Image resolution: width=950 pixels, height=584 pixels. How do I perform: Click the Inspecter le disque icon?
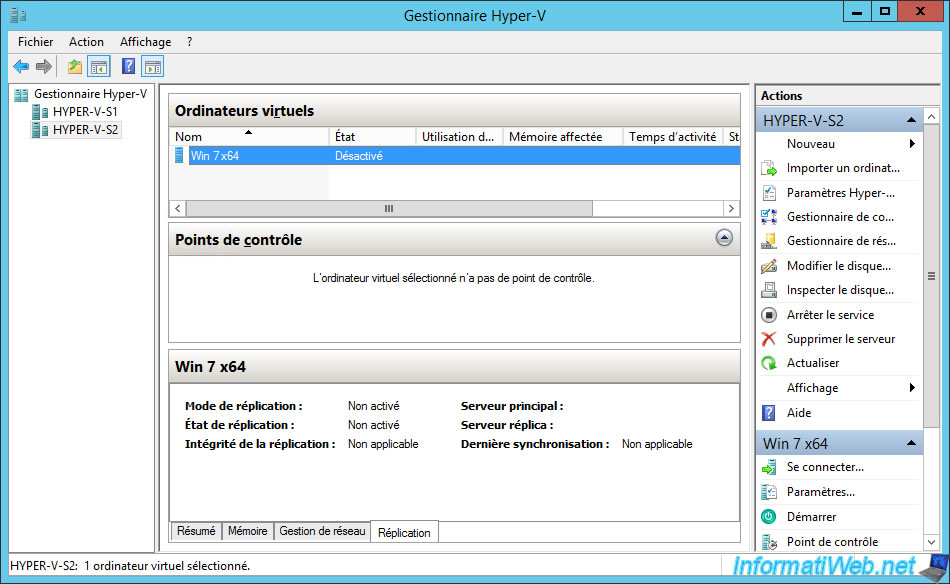click(769, 290)
